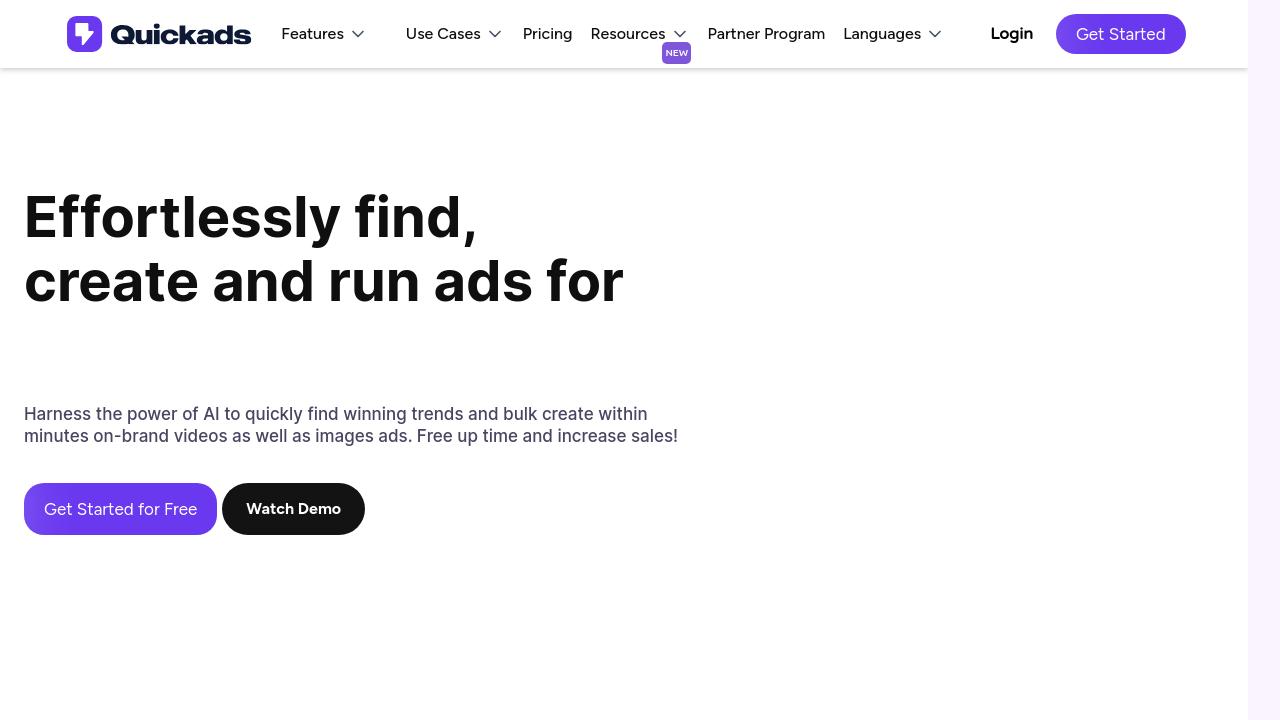Click the headline 'Effortlessly find,'
Viewport: 1280px width, 720px height.
[x=250, y=218]
